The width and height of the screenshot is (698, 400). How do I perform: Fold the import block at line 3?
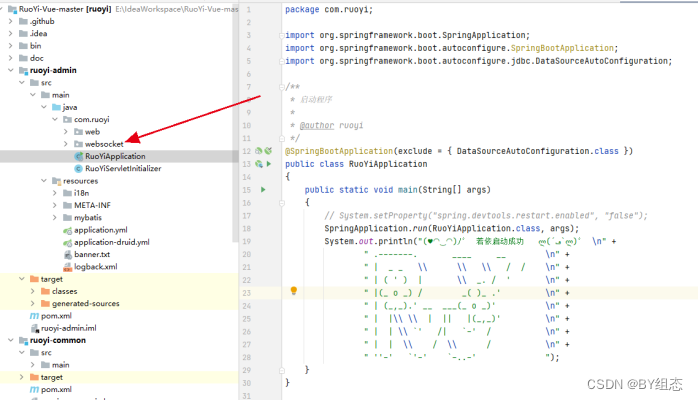(279, 35)
